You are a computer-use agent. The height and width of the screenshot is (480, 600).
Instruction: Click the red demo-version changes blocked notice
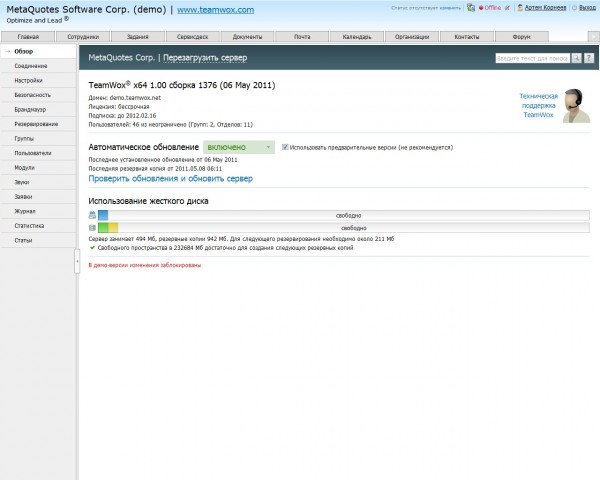point(145,265)
